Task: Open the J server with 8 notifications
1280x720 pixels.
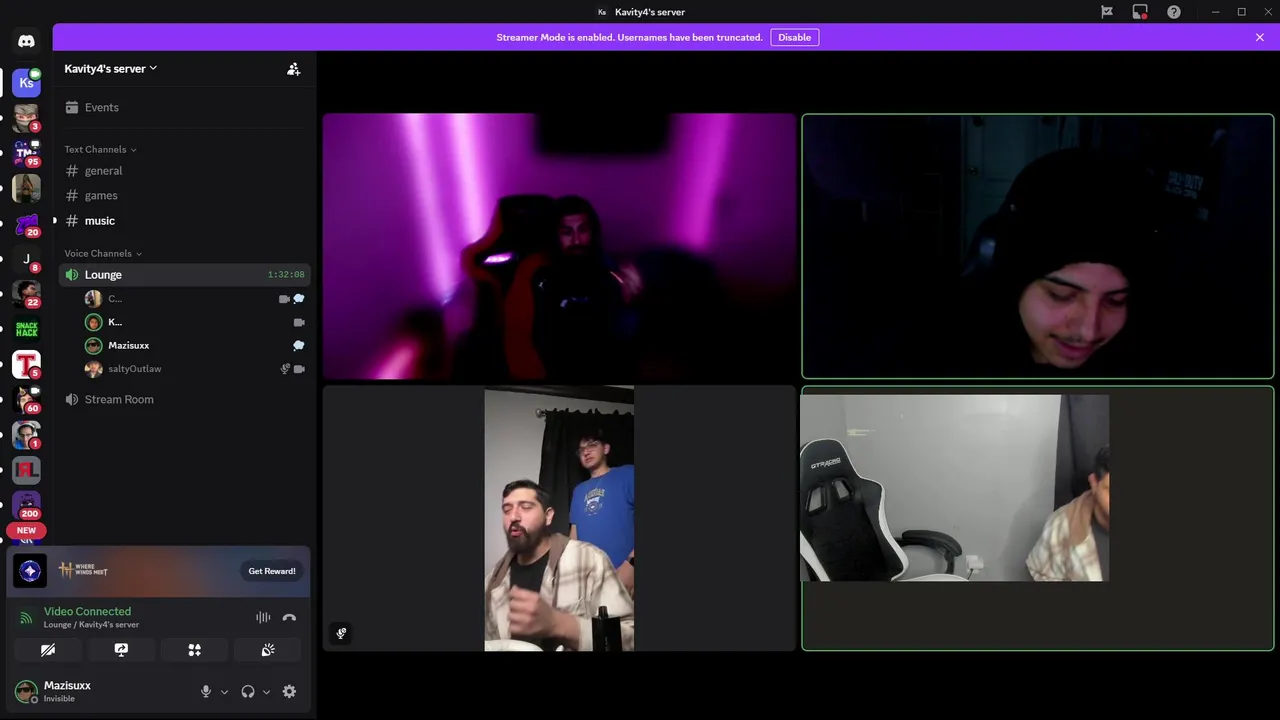Action: coord(26,259)
